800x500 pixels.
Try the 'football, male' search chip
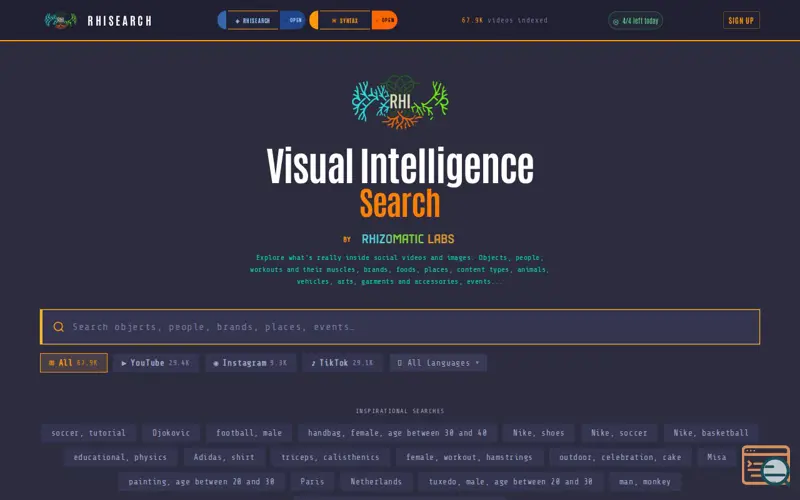pyautogui.click(x=249, y=433)
